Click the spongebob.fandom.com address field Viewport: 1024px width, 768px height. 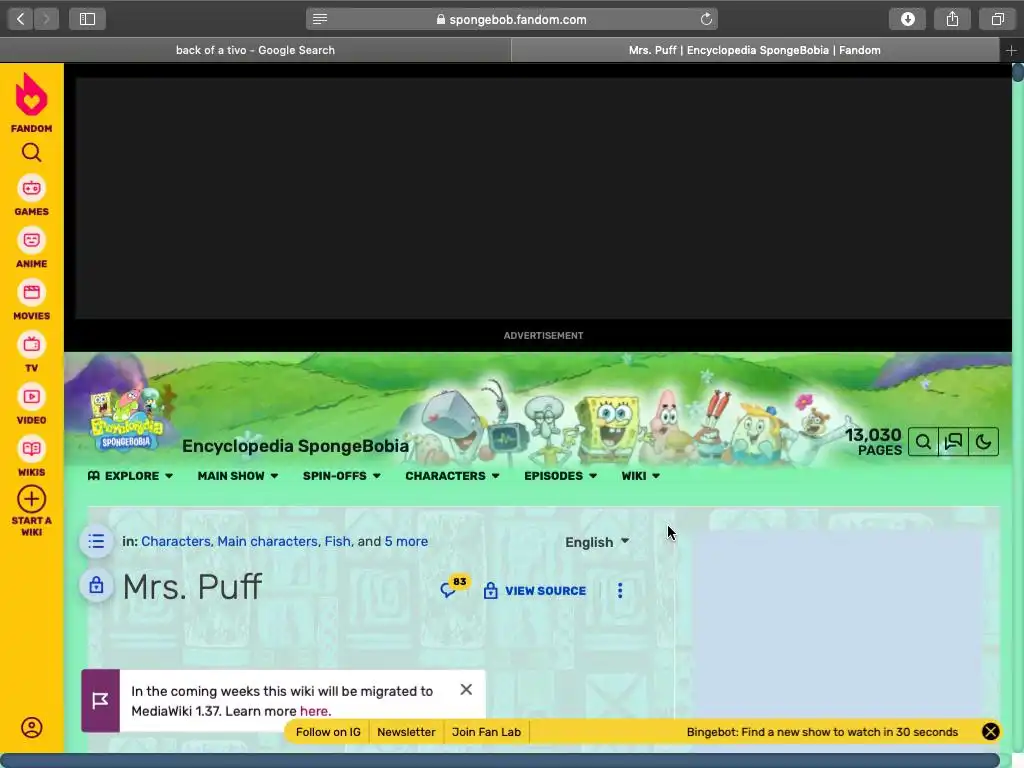pos(511,19)
